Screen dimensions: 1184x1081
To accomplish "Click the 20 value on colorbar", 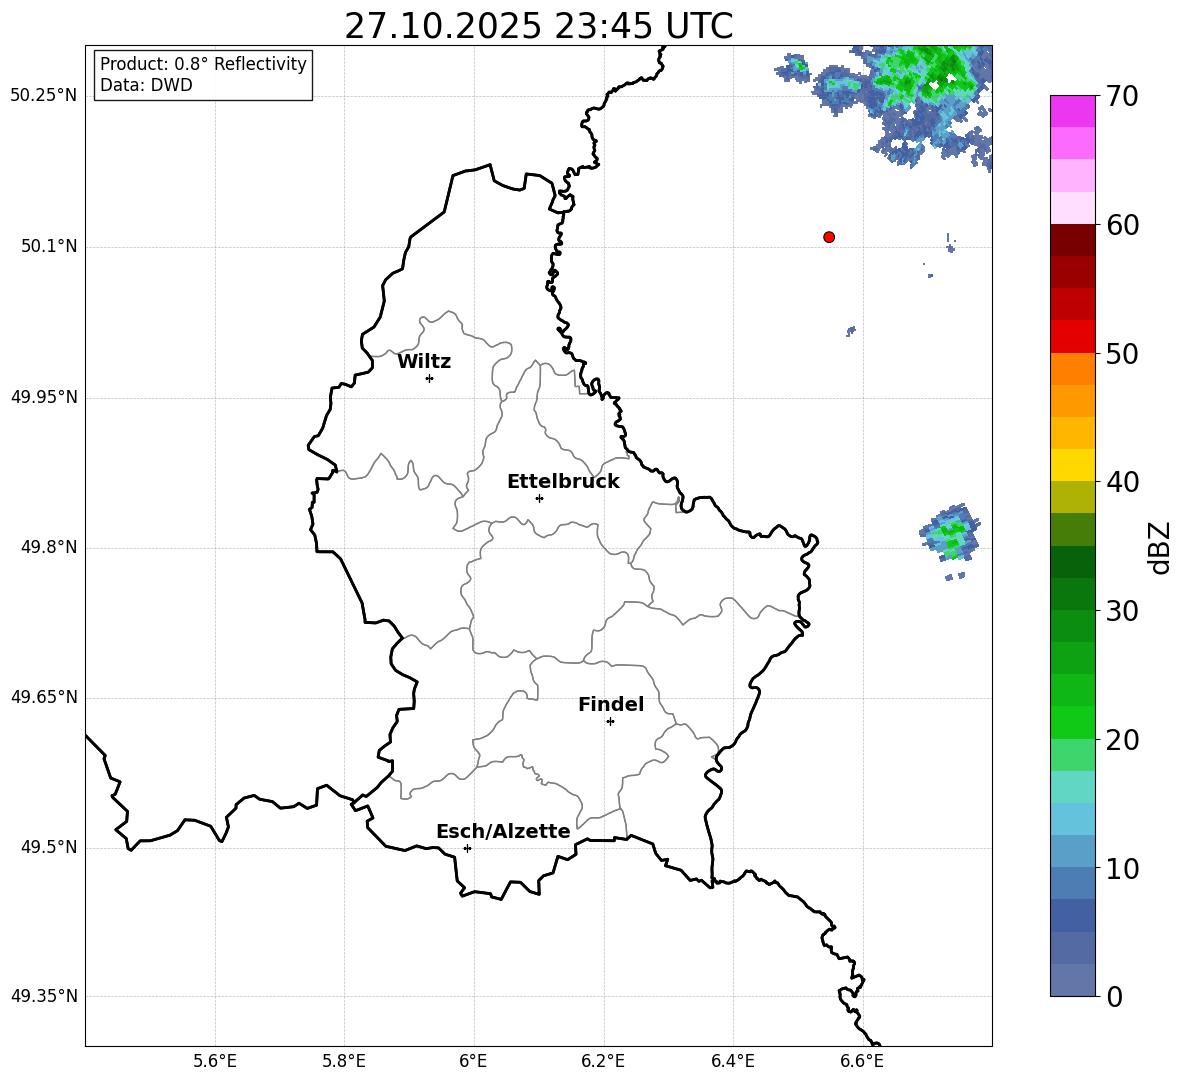I will [x=1122, y=740].
